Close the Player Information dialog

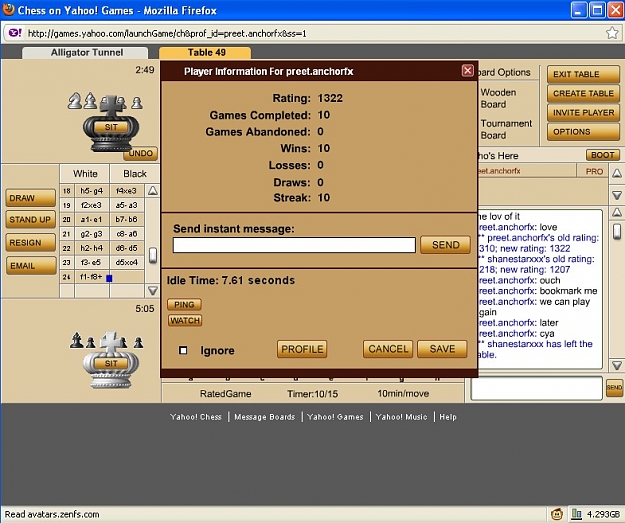click(x=467, y=71)
